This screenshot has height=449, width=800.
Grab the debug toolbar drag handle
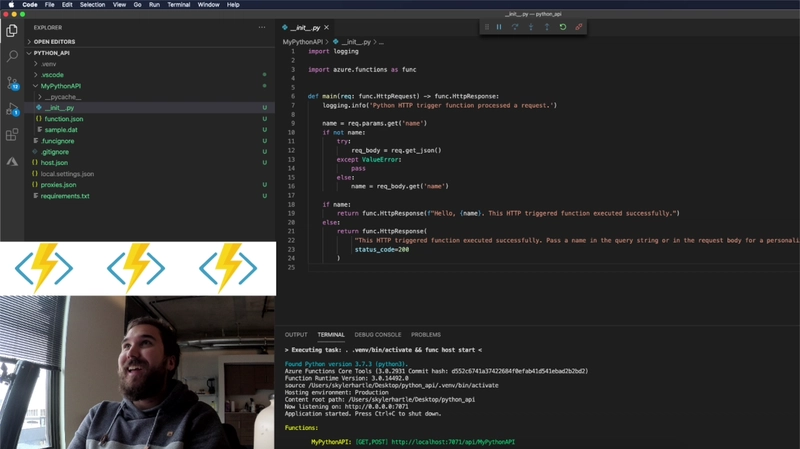pyautogui.click(x=487, y=27)
